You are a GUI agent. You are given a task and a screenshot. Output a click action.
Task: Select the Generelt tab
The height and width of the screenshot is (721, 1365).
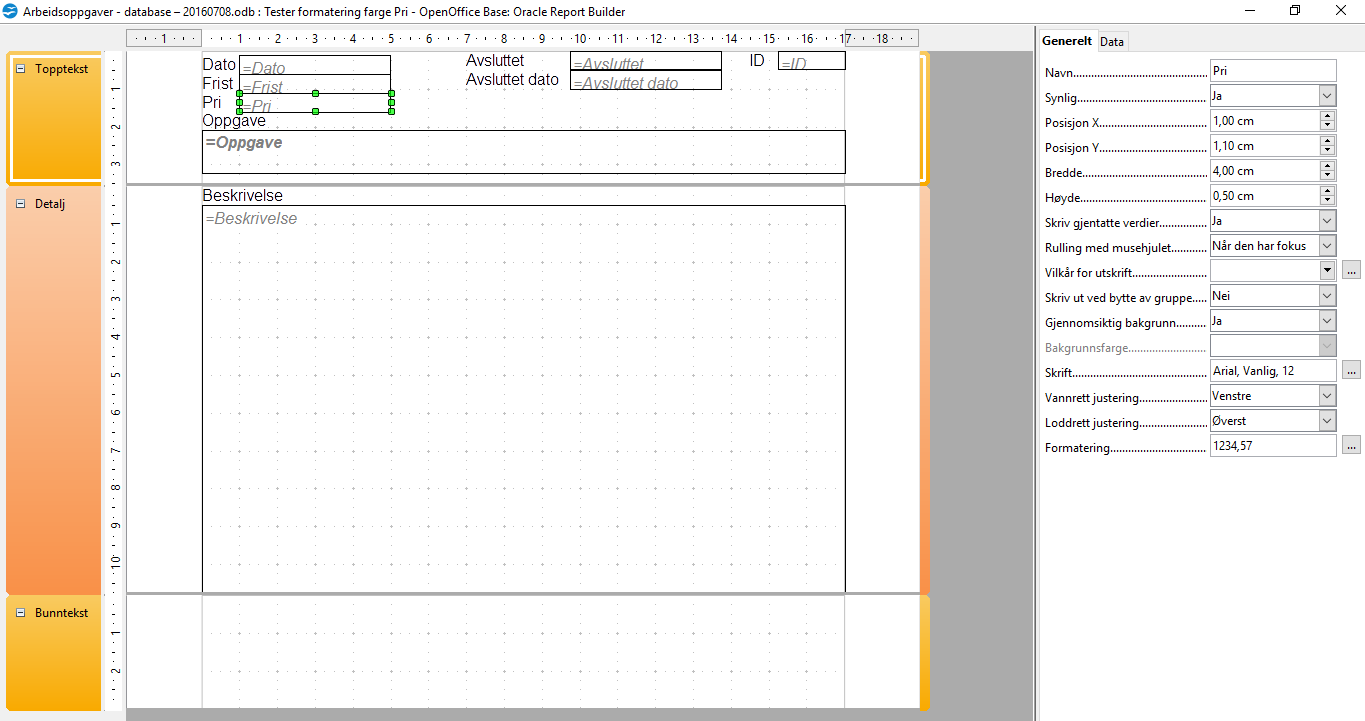coord(1066,42)
